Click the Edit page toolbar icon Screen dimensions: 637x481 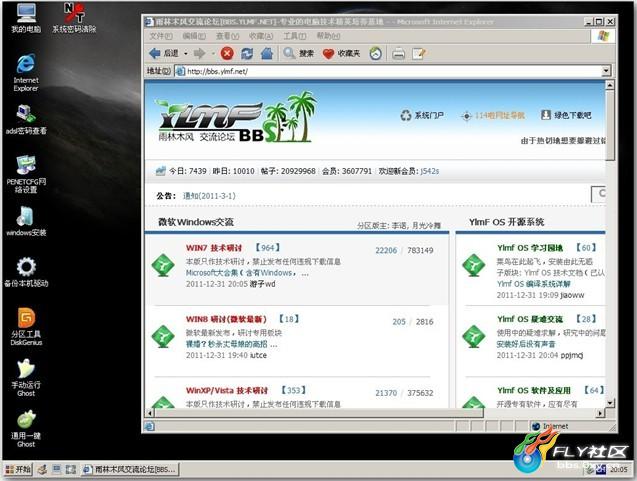(419, 53)
